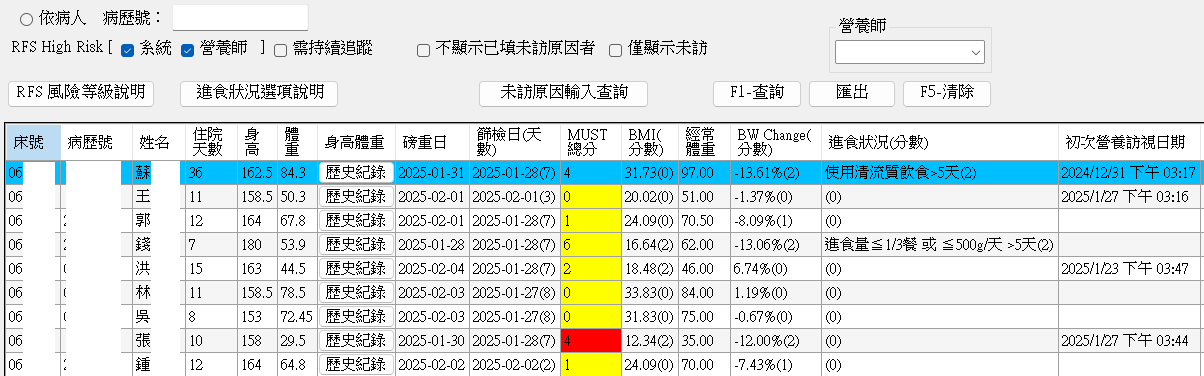Click BW change -13.61%(2)

tap(775, 172)
